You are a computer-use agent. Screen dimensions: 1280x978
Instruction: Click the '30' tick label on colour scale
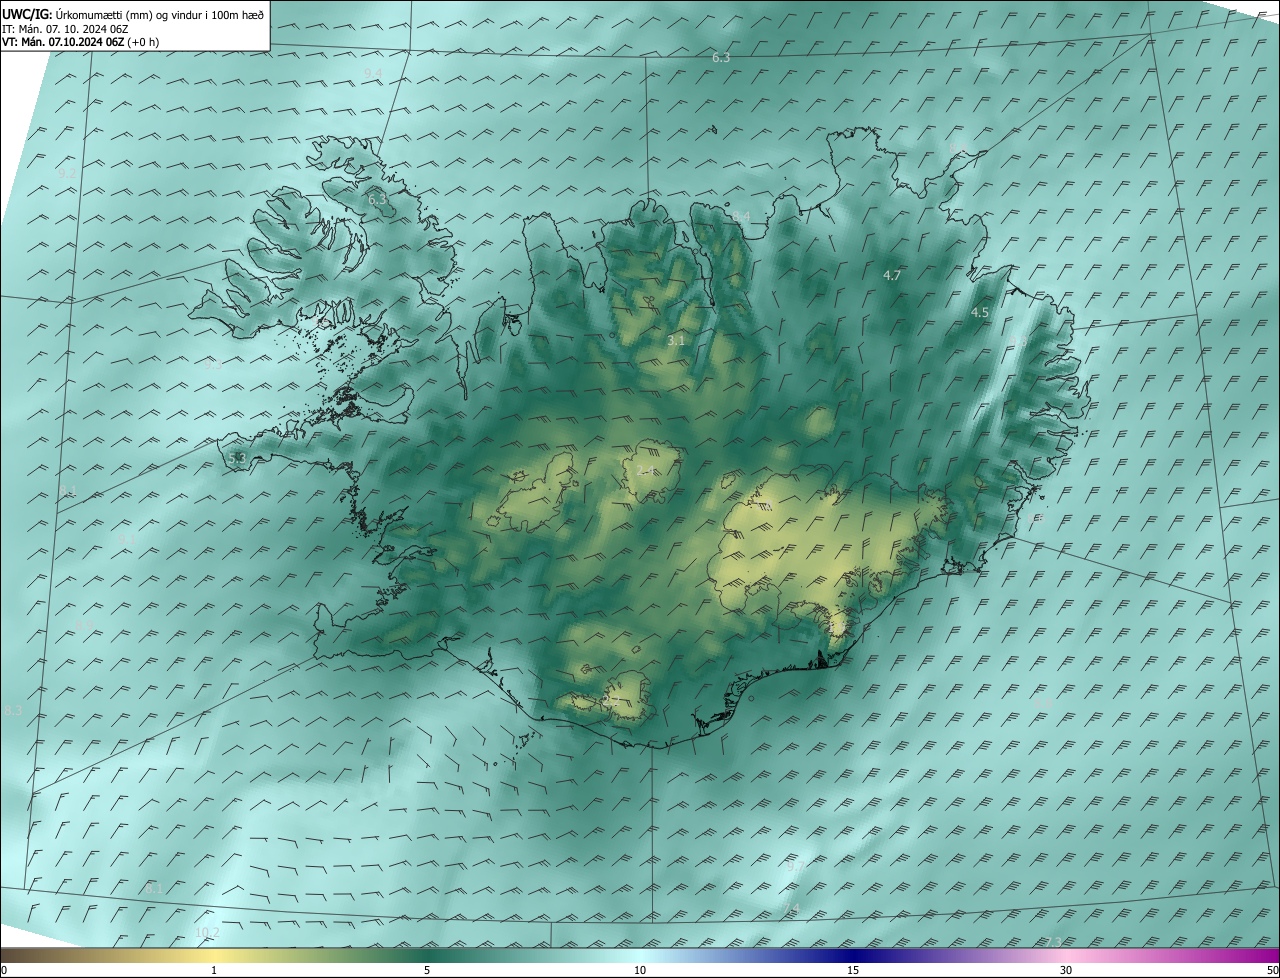click(x=1066, y=970)
